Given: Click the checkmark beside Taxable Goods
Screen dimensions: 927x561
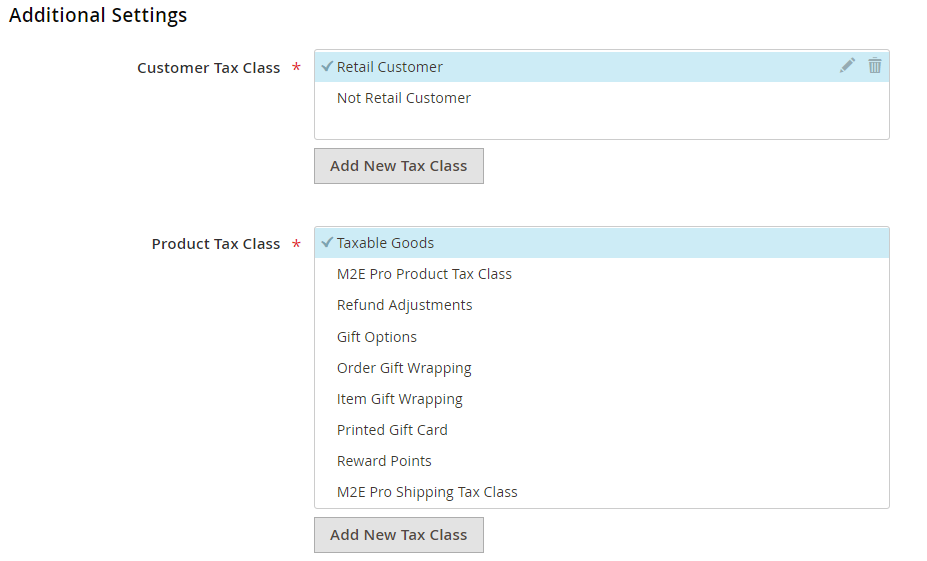Looking at the screenshot, I should click(x=327, y=242).
